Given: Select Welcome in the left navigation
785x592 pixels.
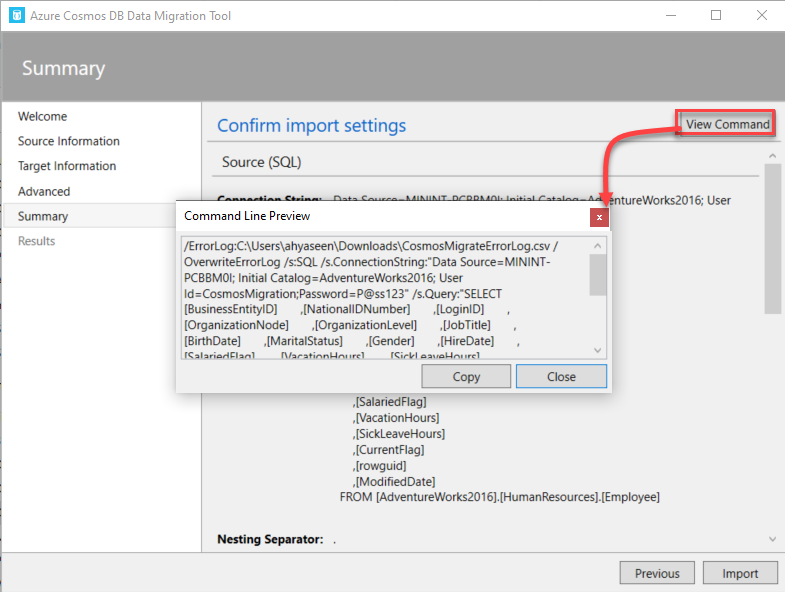Looking at the screenshot, I should click(x=43, y=116).
